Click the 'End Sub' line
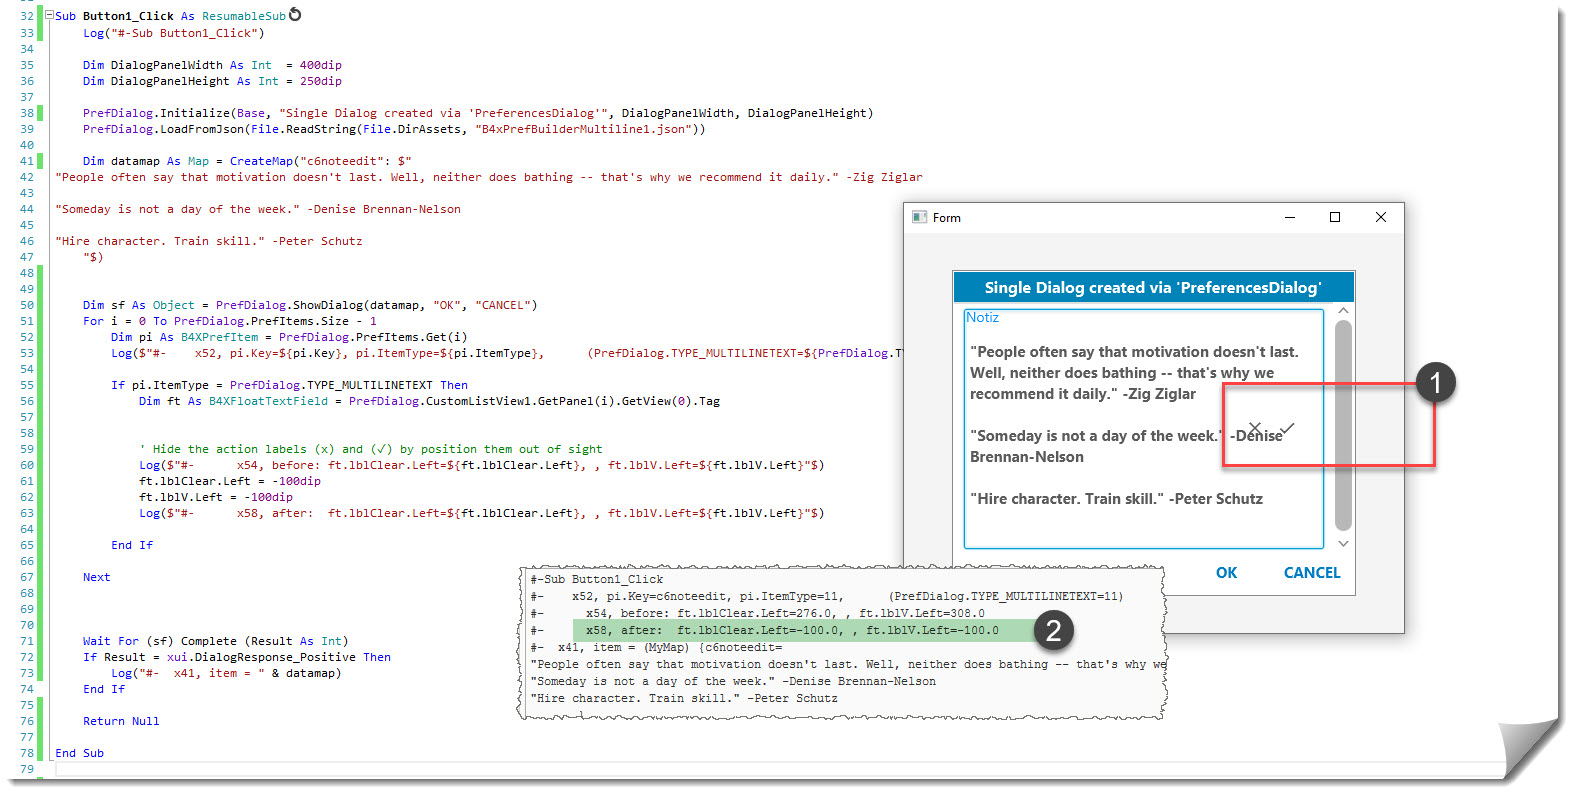Viewport: 1573px width, 794px height. (x=79, y=753)
